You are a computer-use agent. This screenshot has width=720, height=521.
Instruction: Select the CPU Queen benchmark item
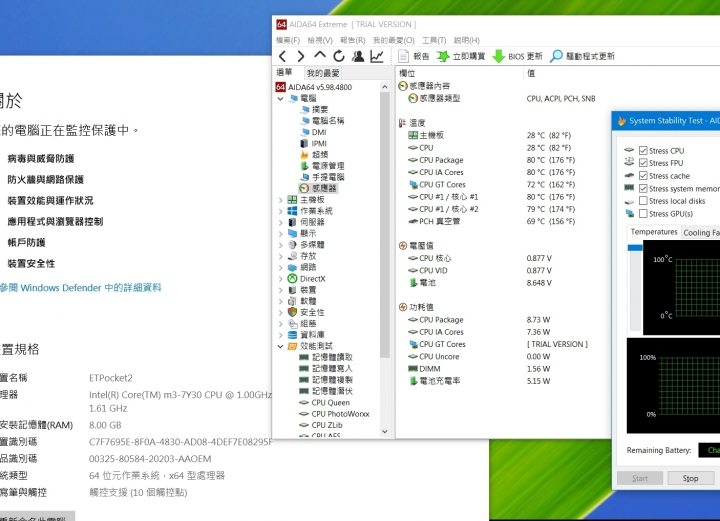tap(324, 403)
